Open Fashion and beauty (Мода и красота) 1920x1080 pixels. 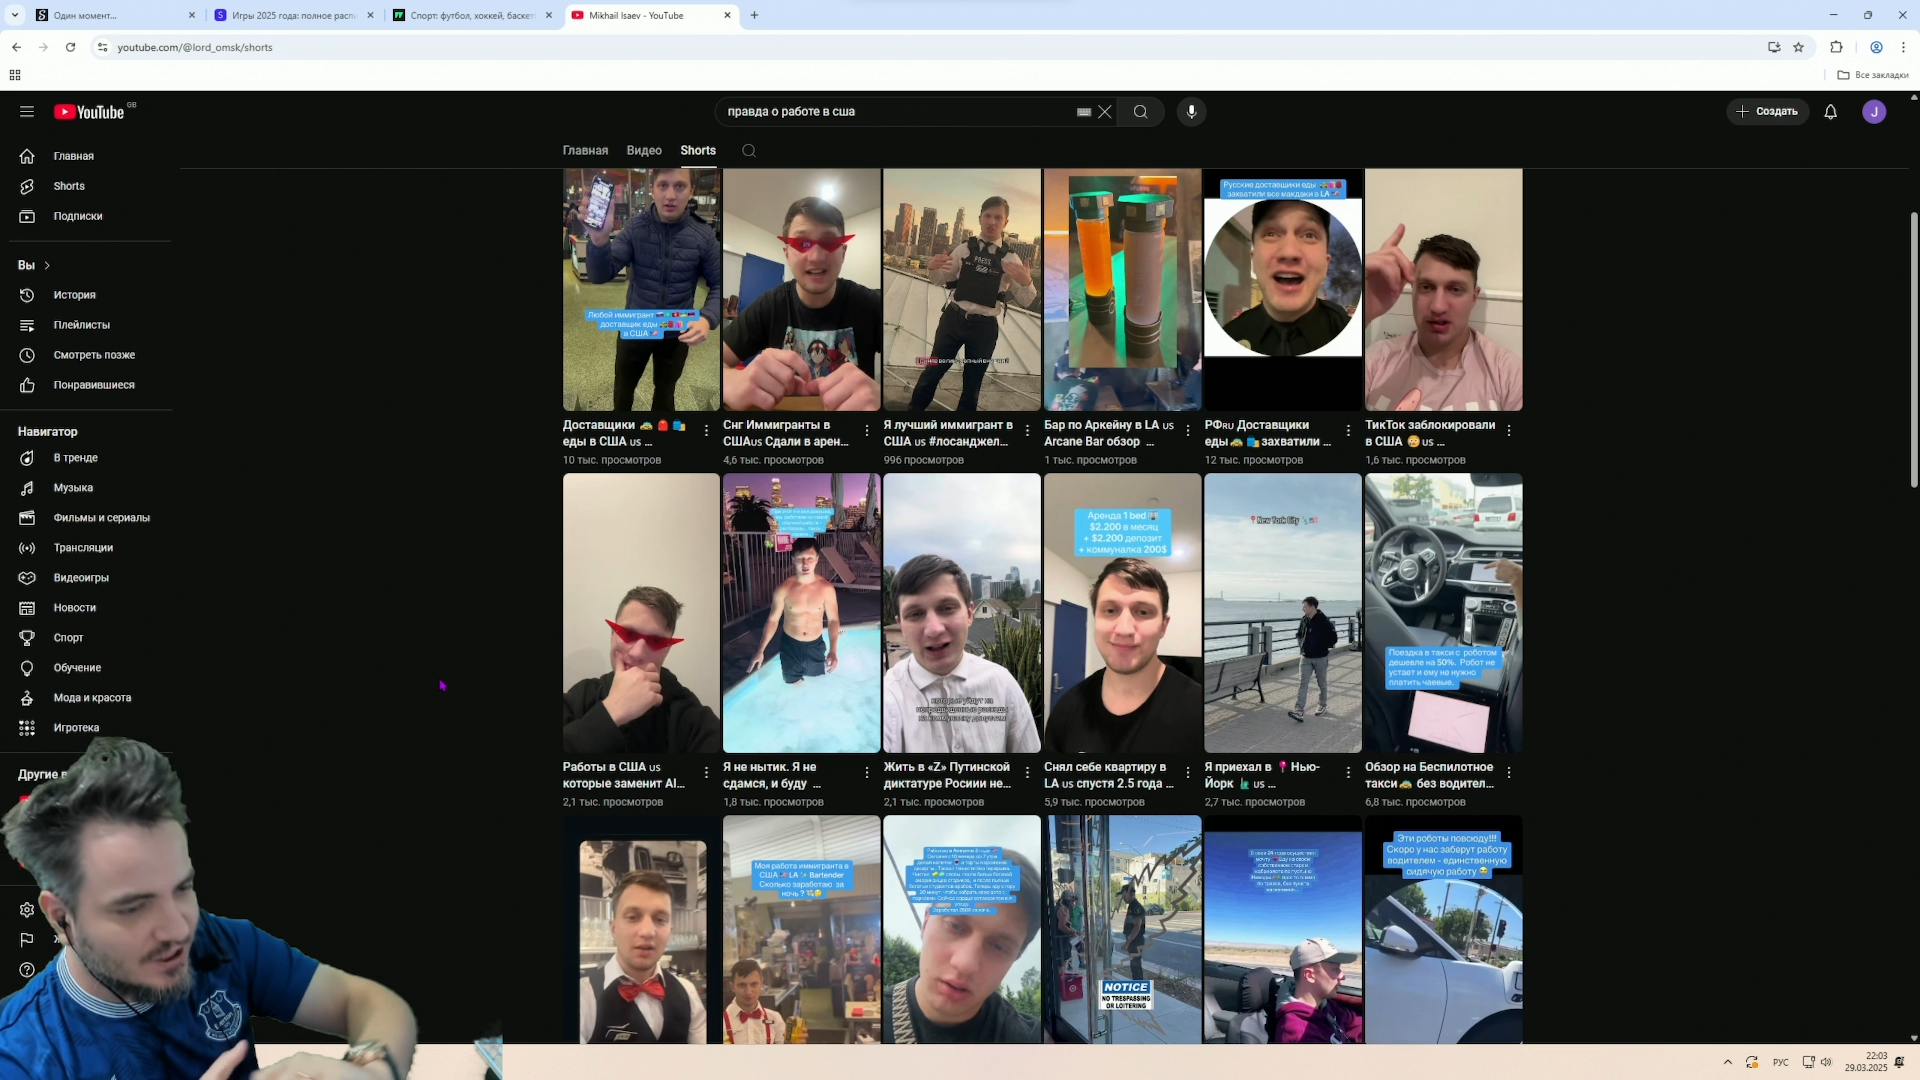pyautogui.click(x=90, y=698)
